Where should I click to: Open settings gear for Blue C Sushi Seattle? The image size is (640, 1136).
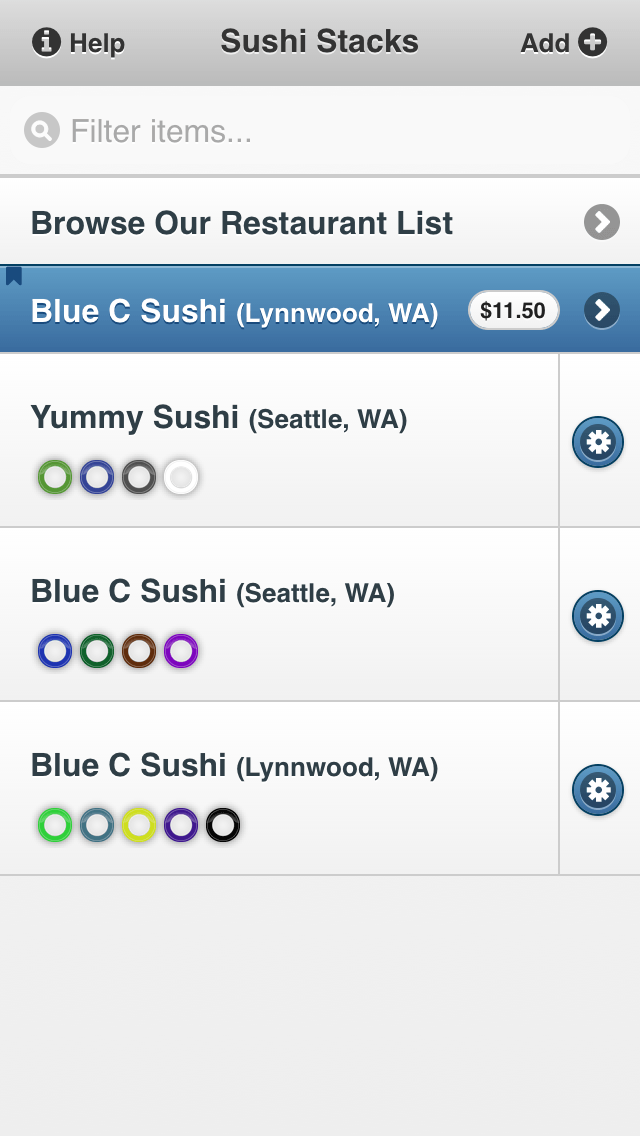click(598, 616)
